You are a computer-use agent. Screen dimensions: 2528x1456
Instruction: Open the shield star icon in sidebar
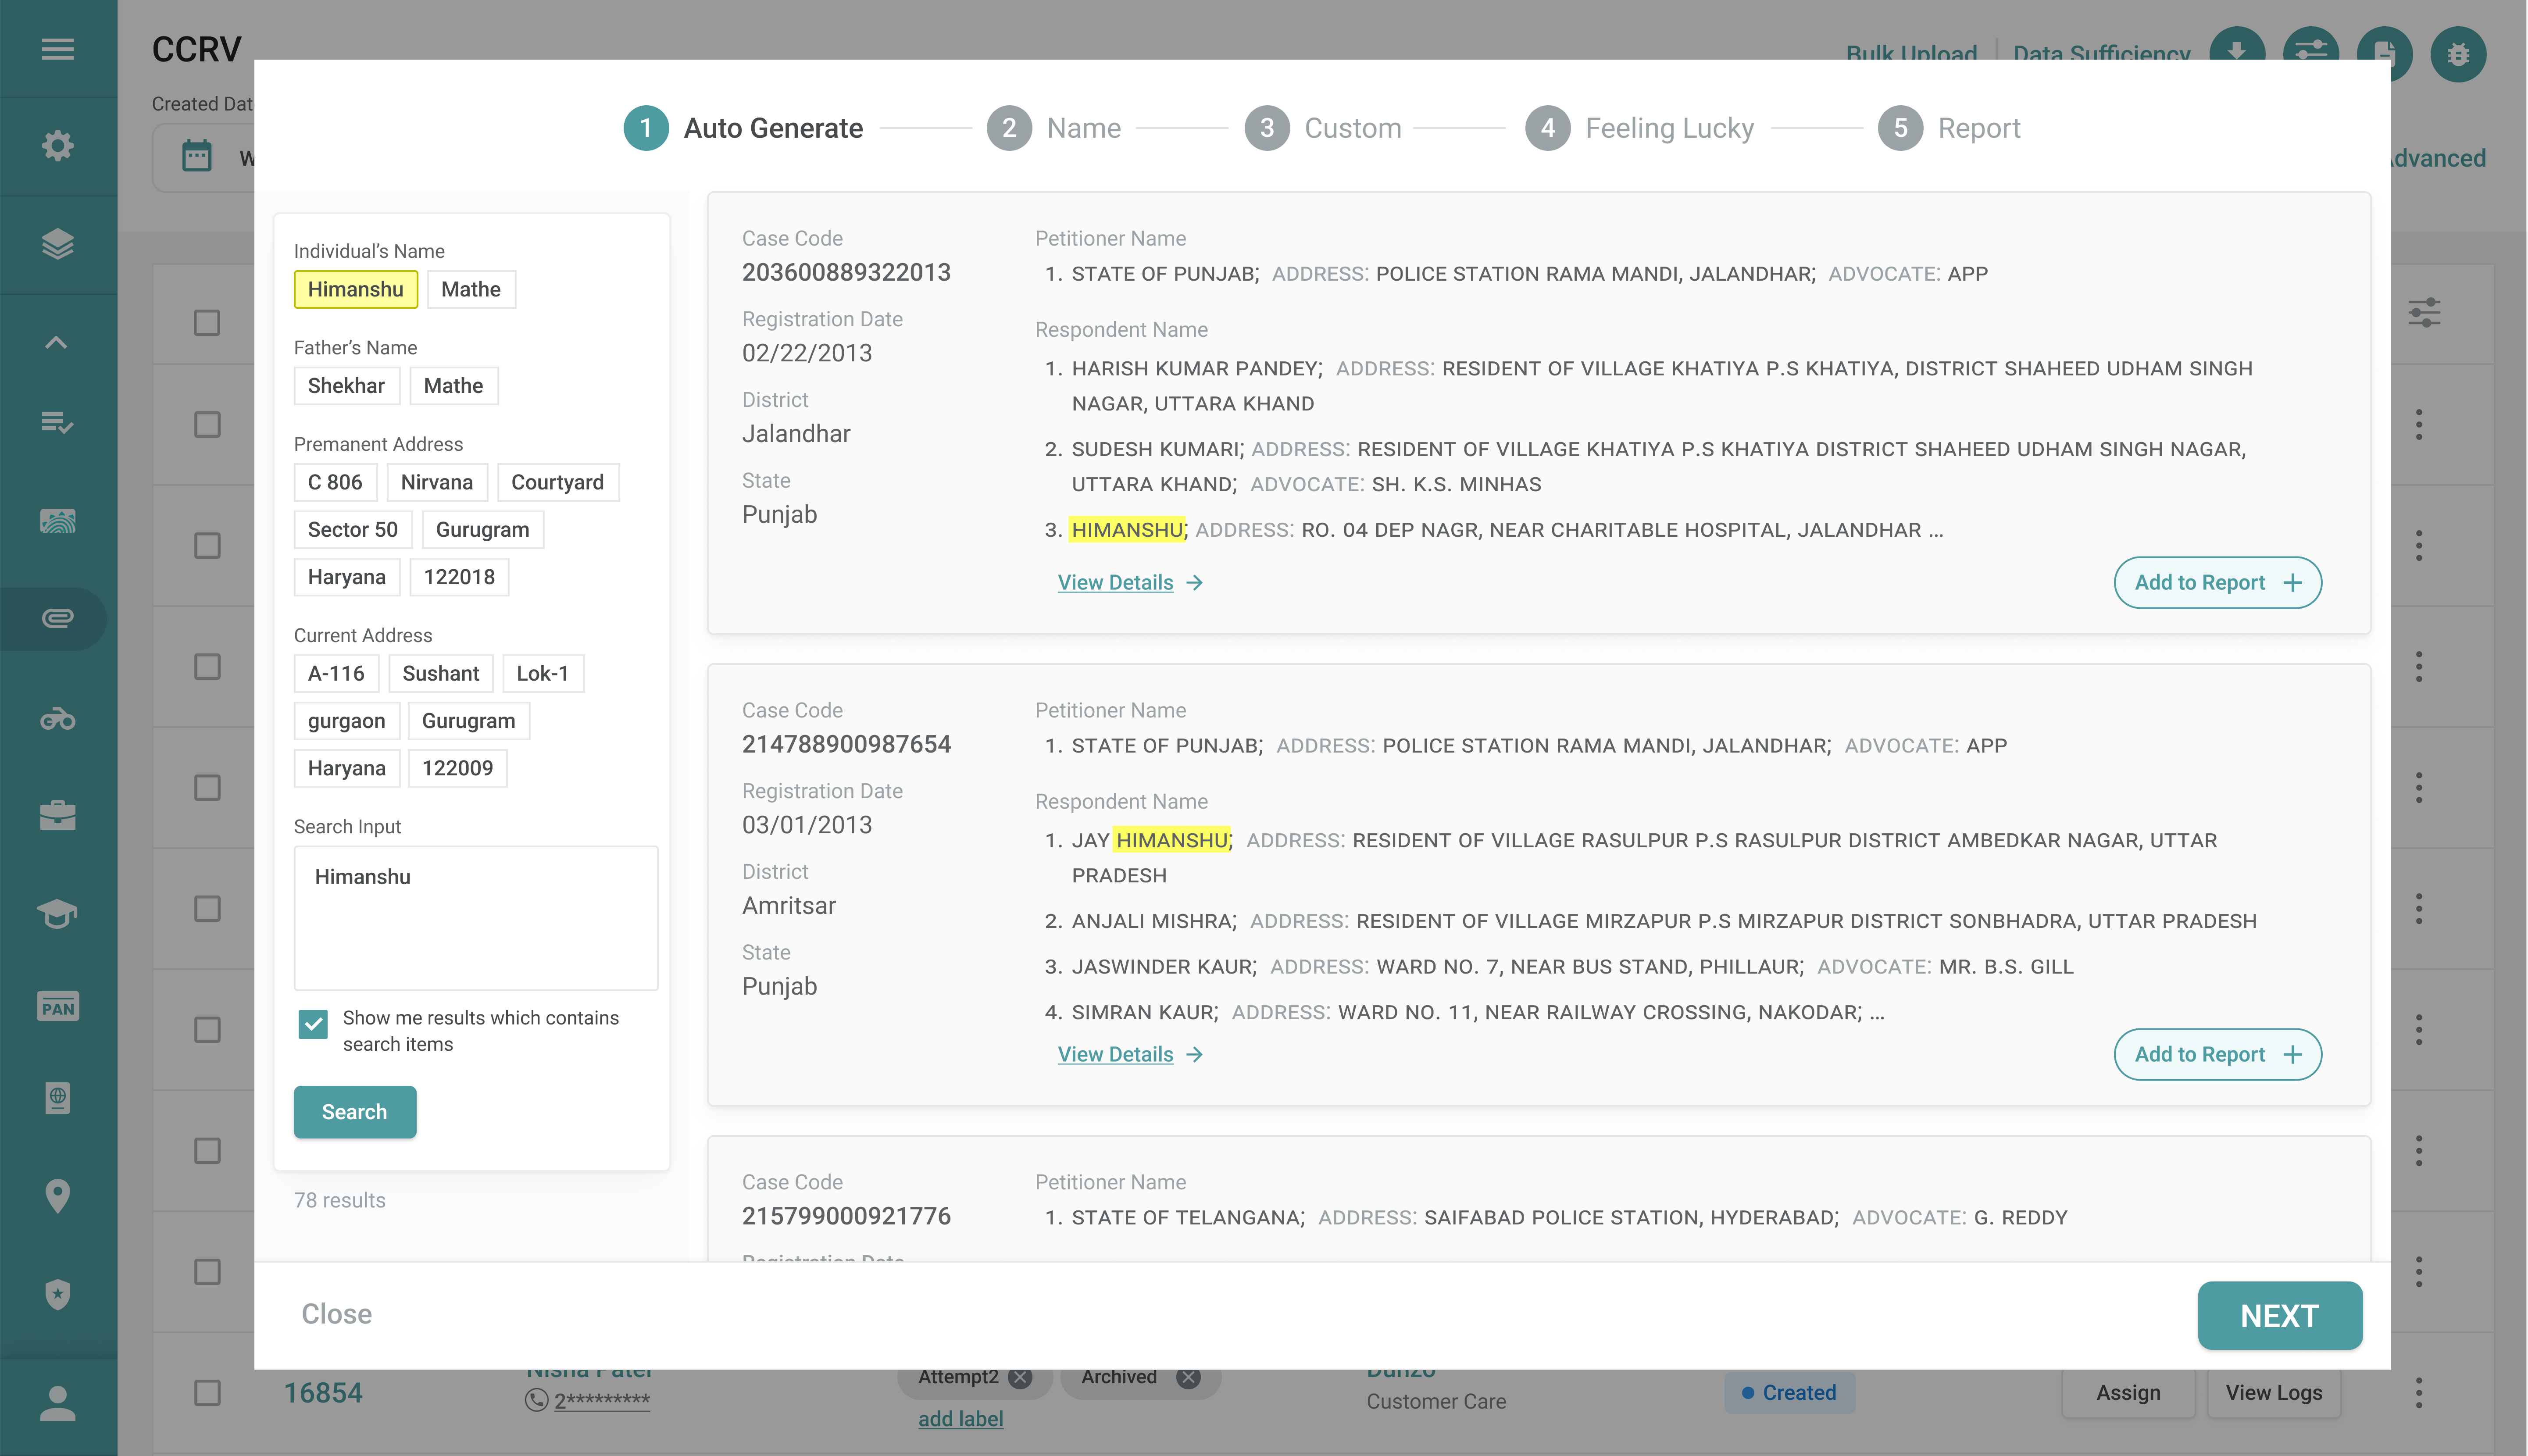57,1294
